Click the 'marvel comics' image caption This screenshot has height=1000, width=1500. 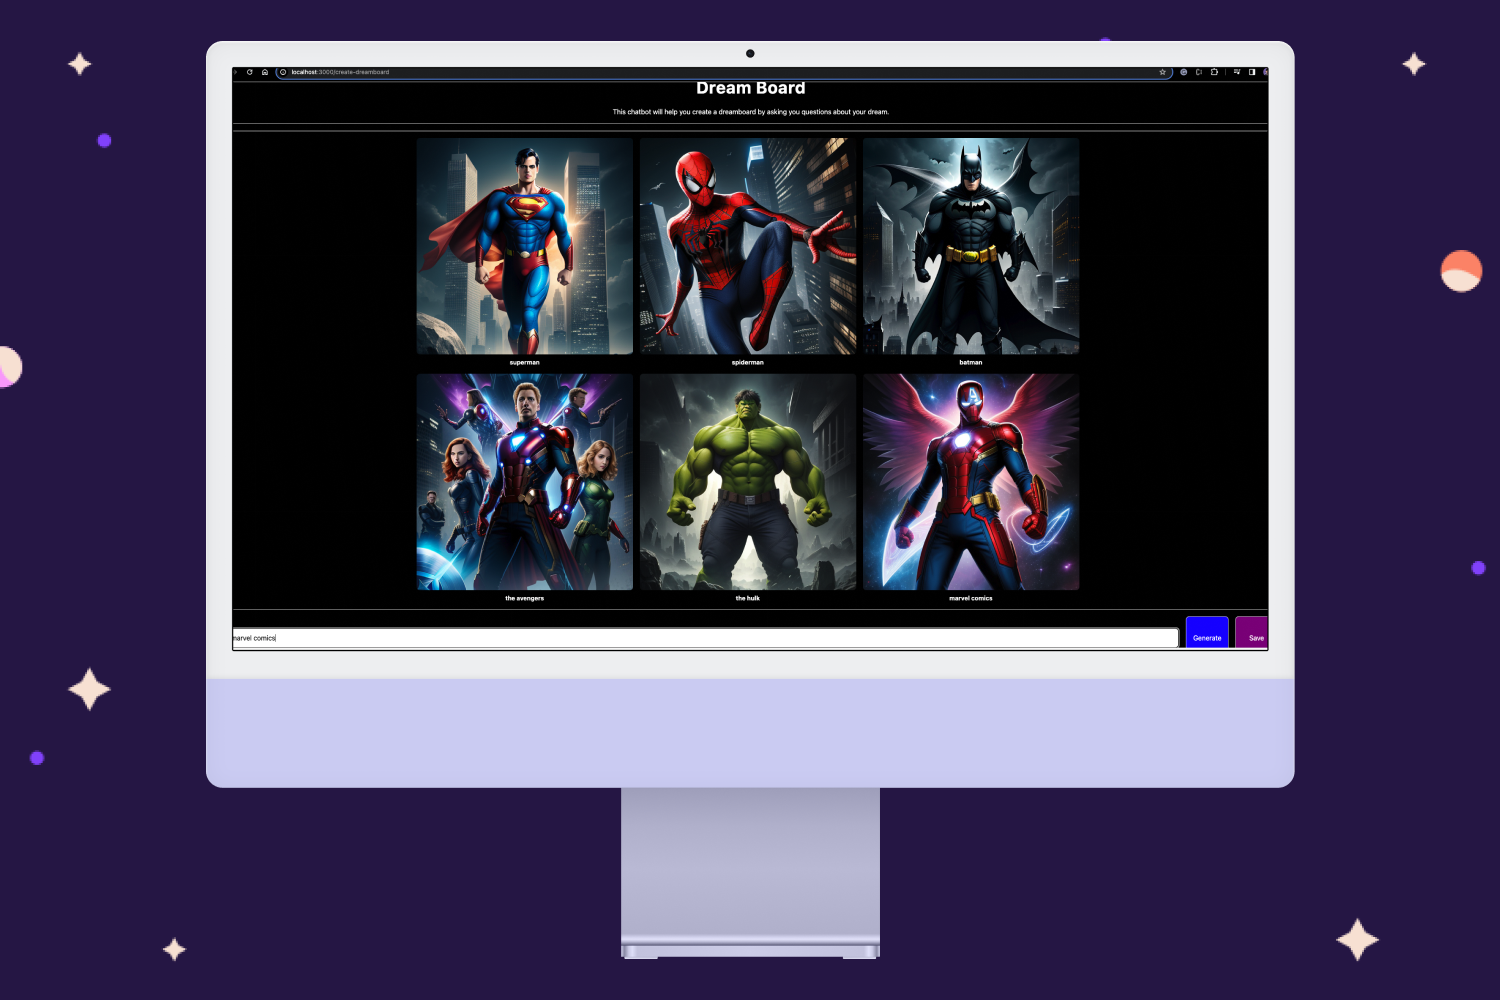[x=971, y=598]
